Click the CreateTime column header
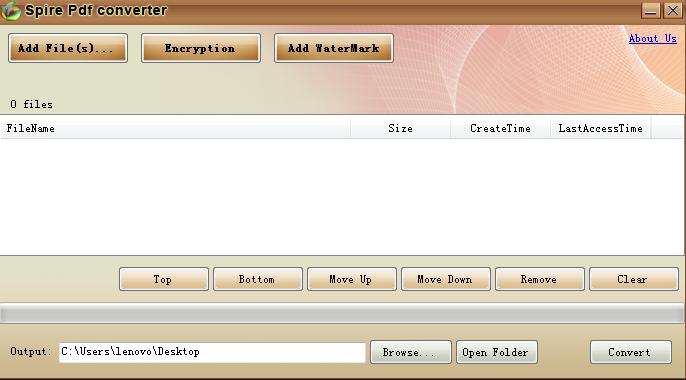 click(x=500, y=128)
